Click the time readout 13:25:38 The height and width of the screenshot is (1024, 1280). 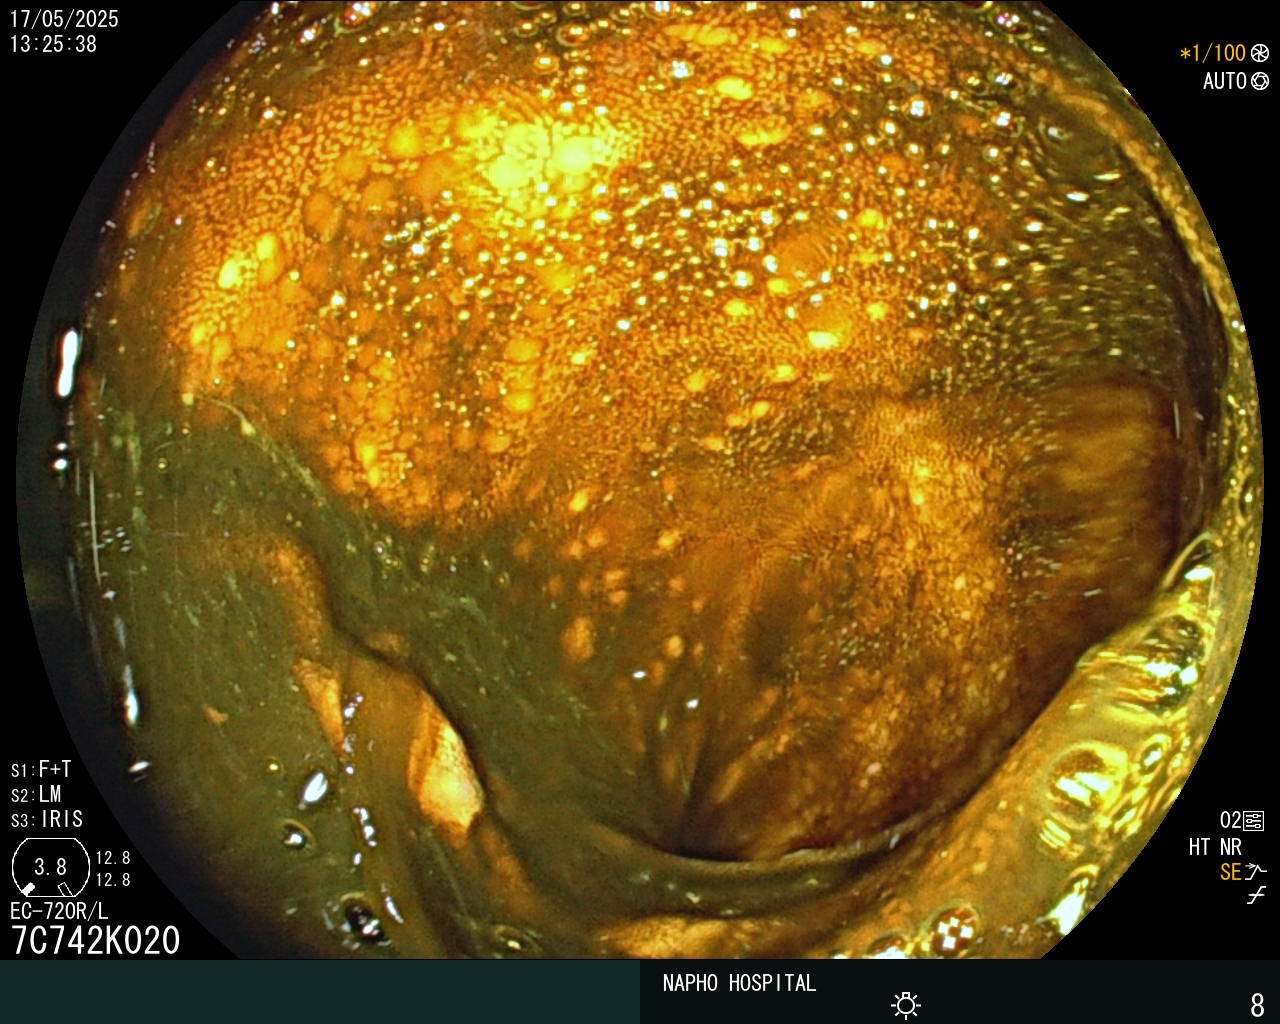(53, 44)
